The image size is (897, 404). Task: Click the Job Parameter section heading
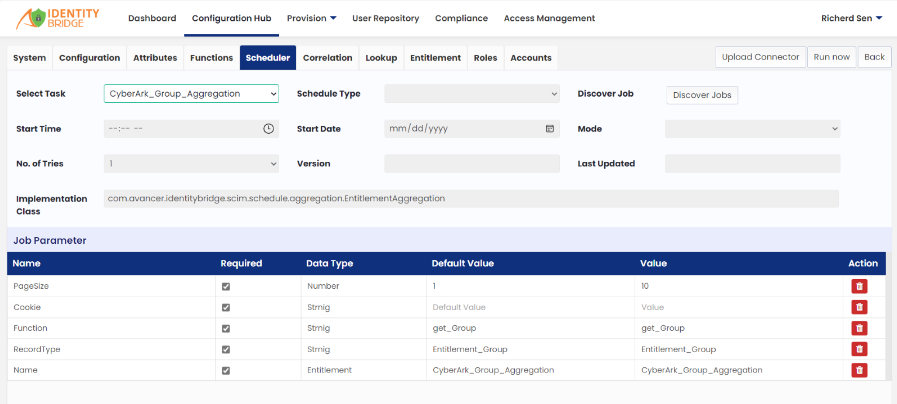click(50, 241)
